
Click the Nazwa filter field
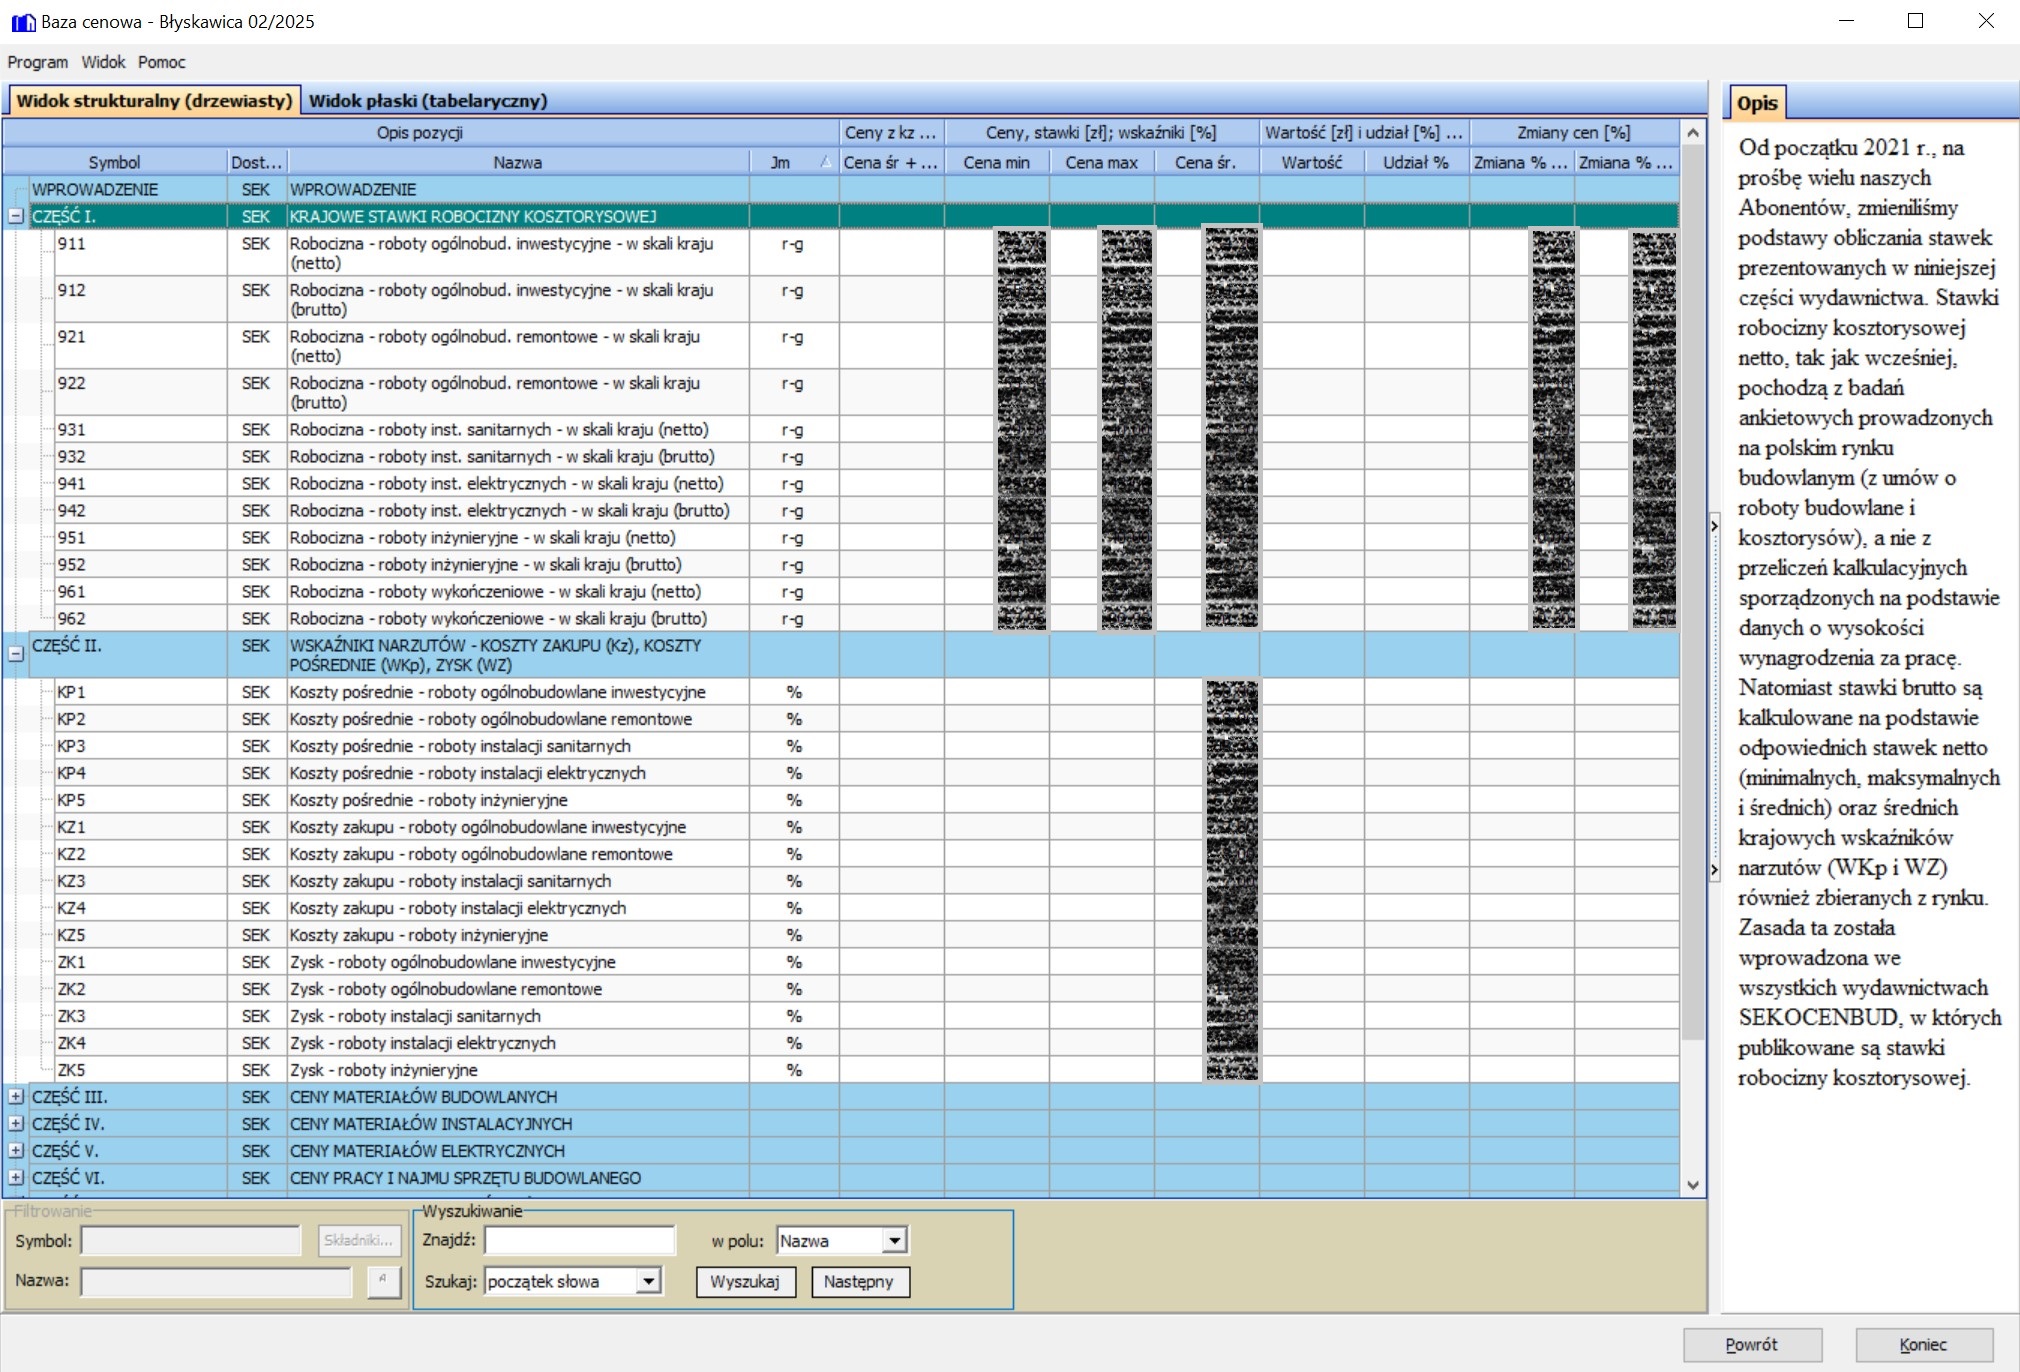pyautogui.click(x=217, y=1281)
